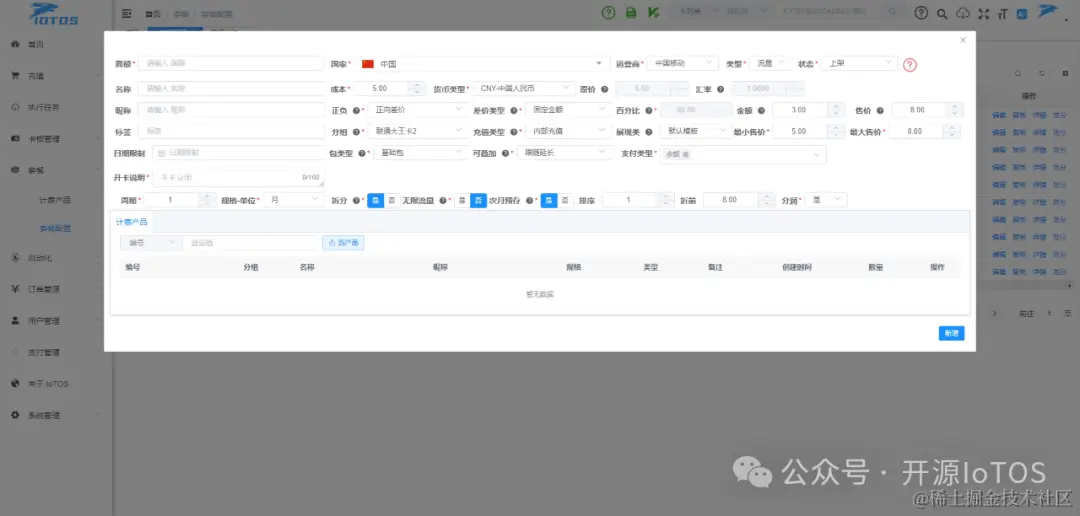Click the 周期 stepper arrows
This screenshot has height=516, width=1080.
(x=207, y=200)
